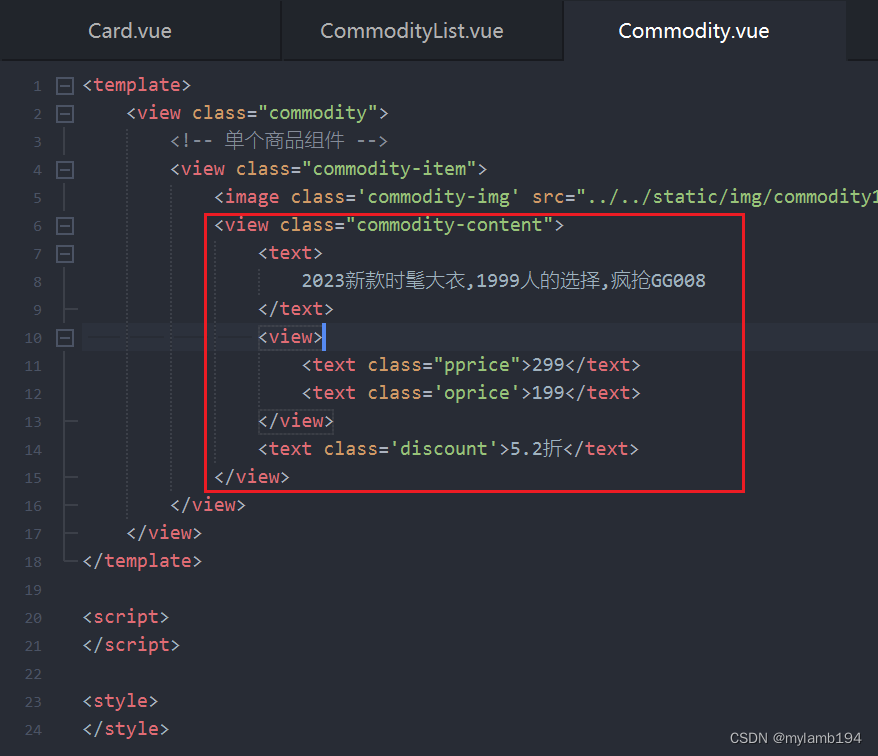Click the opening style tag
878x756 pixels.
pyautogui.click(x=120, y=701)
